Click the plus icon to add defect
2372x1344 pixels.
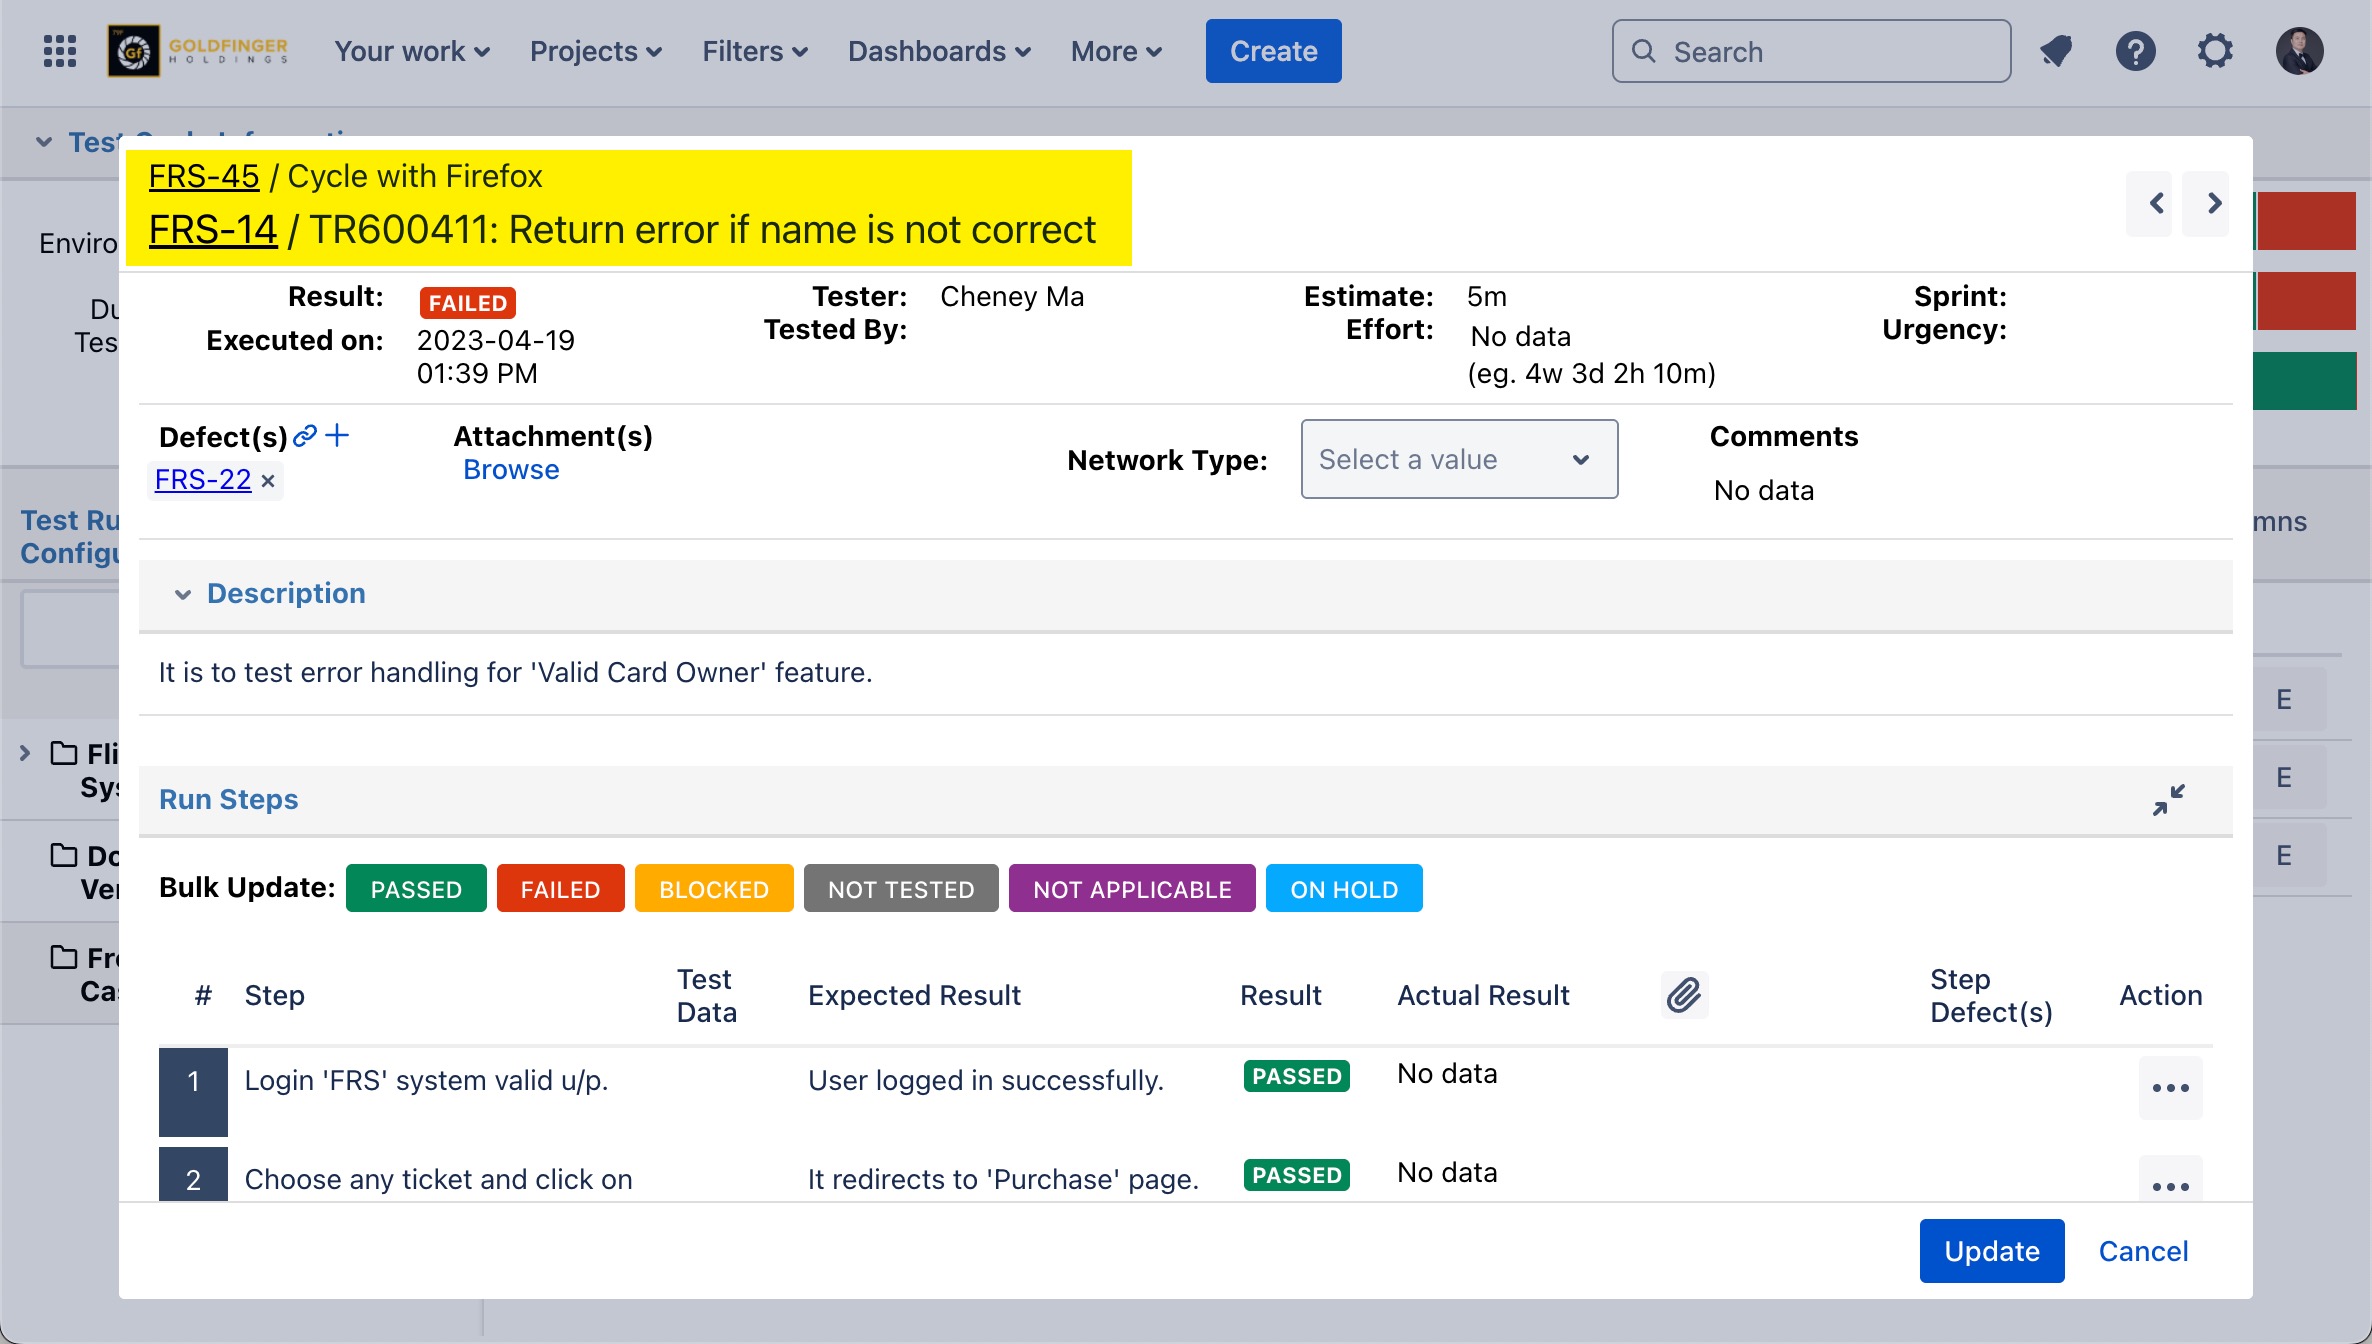click(338, 436)
